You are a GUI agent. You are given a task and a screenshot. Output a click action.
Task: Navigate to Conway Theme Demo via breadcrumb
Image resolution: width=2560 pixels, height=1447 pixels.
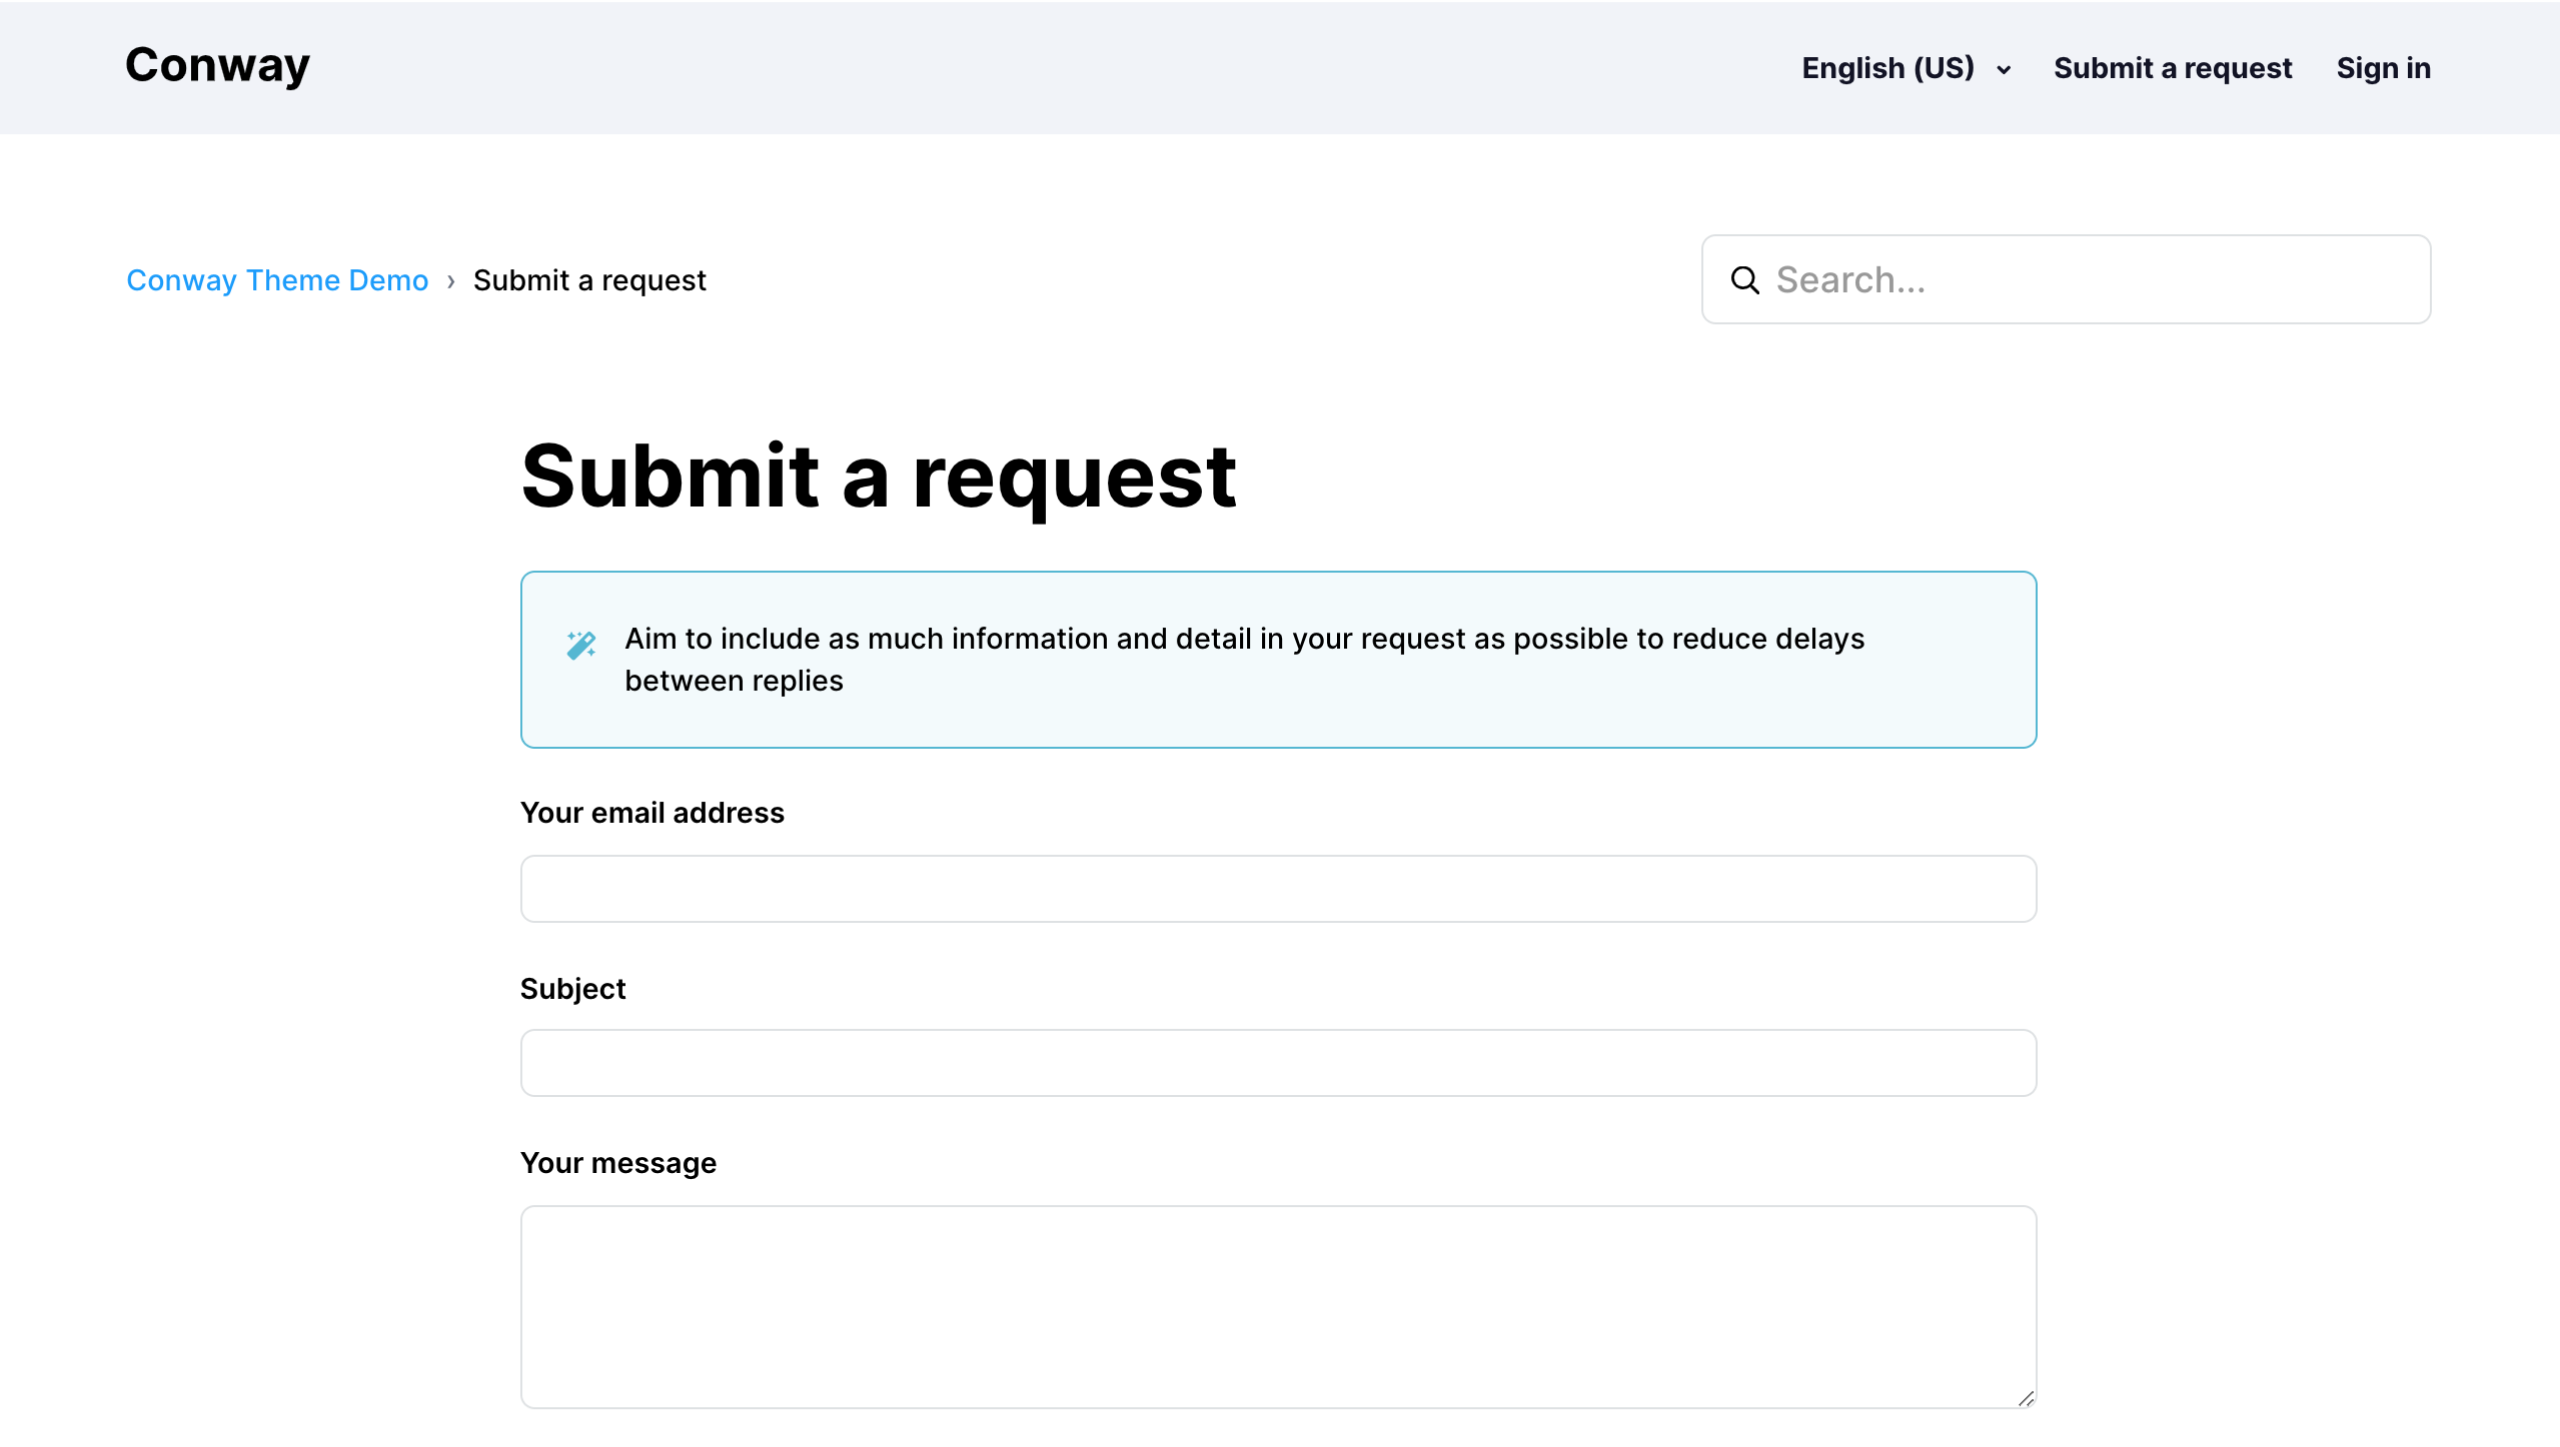point(277,280)
